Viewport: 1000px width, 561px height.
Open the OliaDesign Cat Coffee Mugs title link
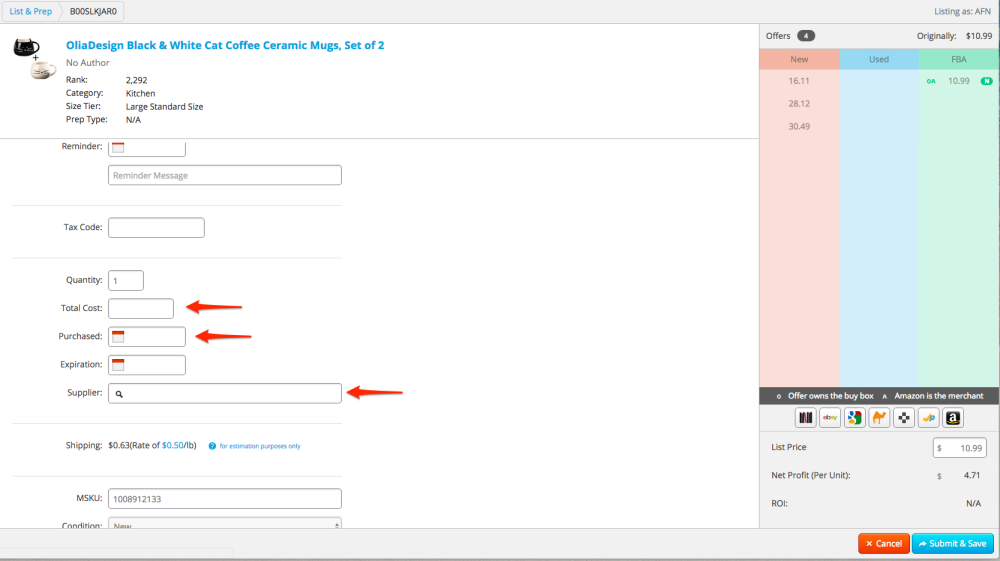[225, 45]
